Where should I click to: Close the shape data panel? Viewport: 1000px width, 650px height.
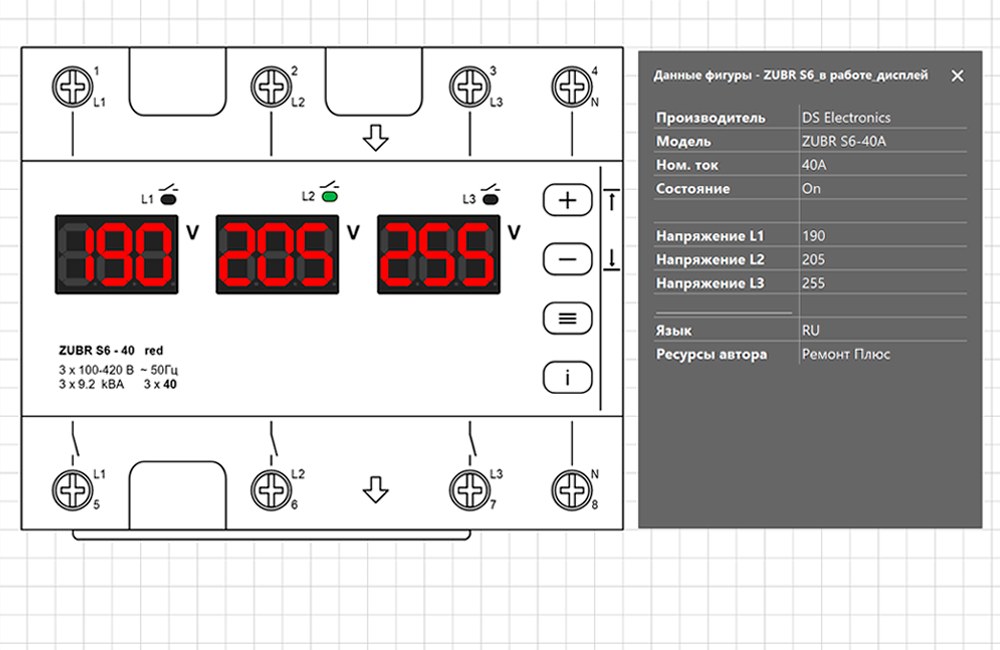(x=957, y=76)
